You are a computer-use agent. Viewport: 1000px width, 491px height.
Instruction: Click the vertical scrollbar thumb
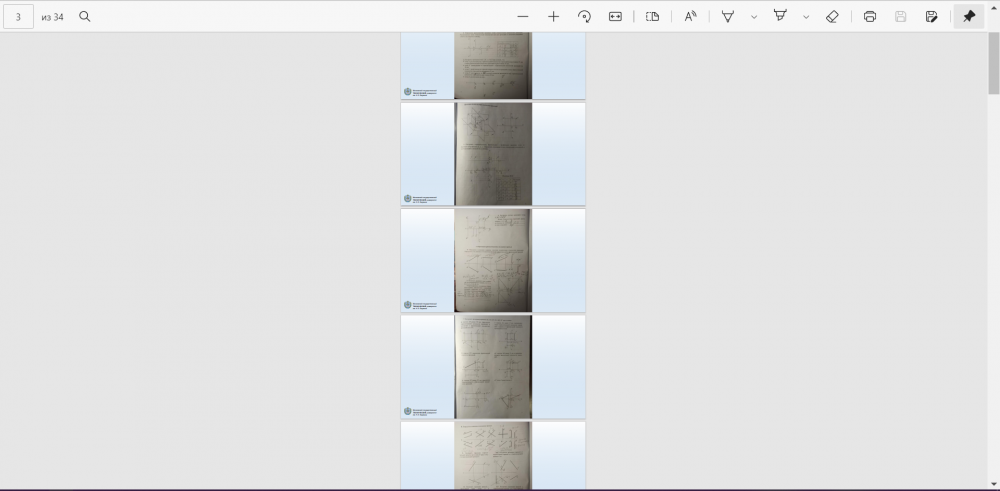(993, 65)
